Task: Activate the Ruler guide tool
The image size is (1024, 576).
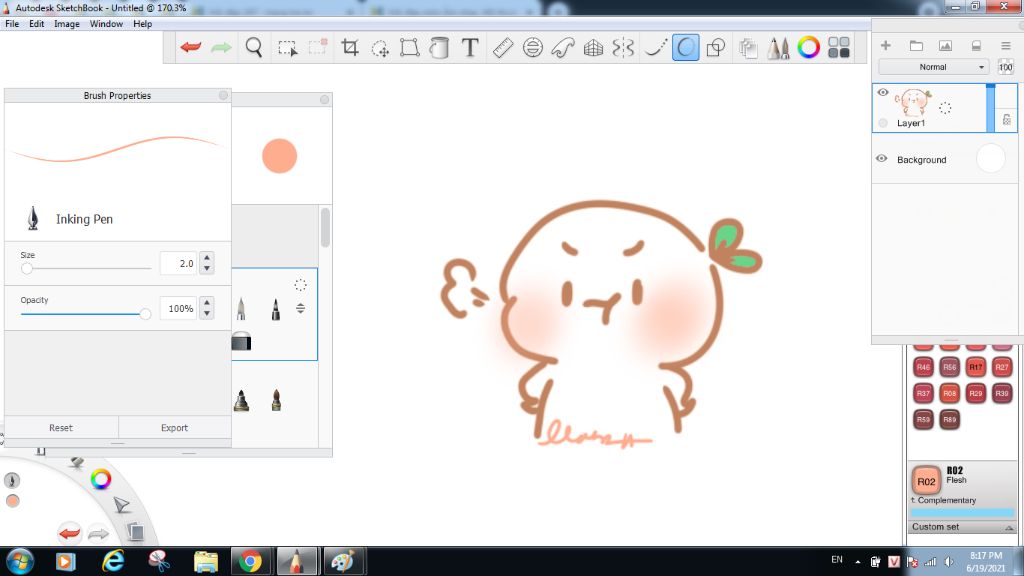Action: coord(502,48)
